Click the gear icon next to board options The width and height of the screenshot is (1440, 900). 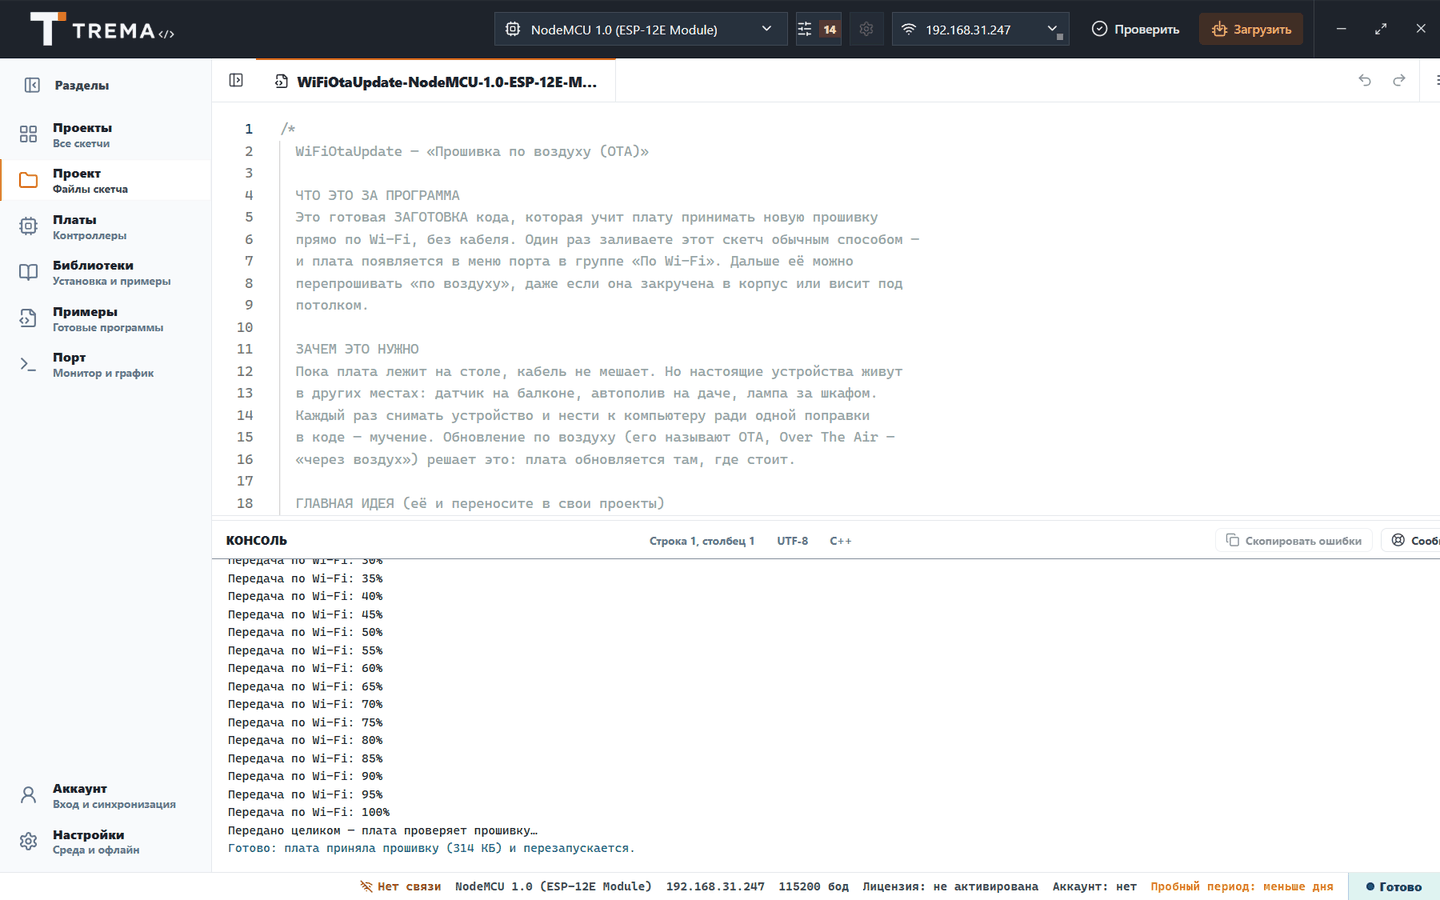coord(866,29)
